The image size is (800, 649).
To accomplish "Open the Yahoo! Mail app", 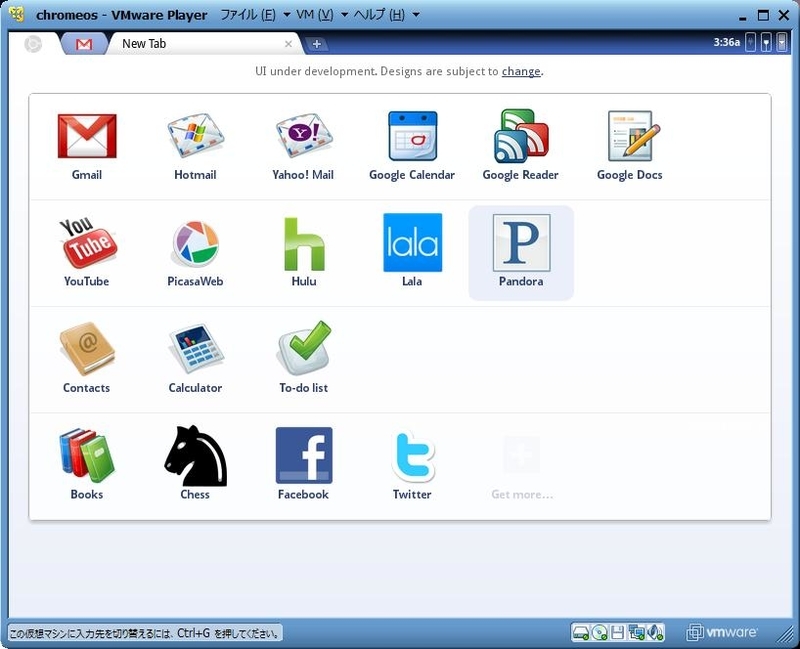I will 304,146.
